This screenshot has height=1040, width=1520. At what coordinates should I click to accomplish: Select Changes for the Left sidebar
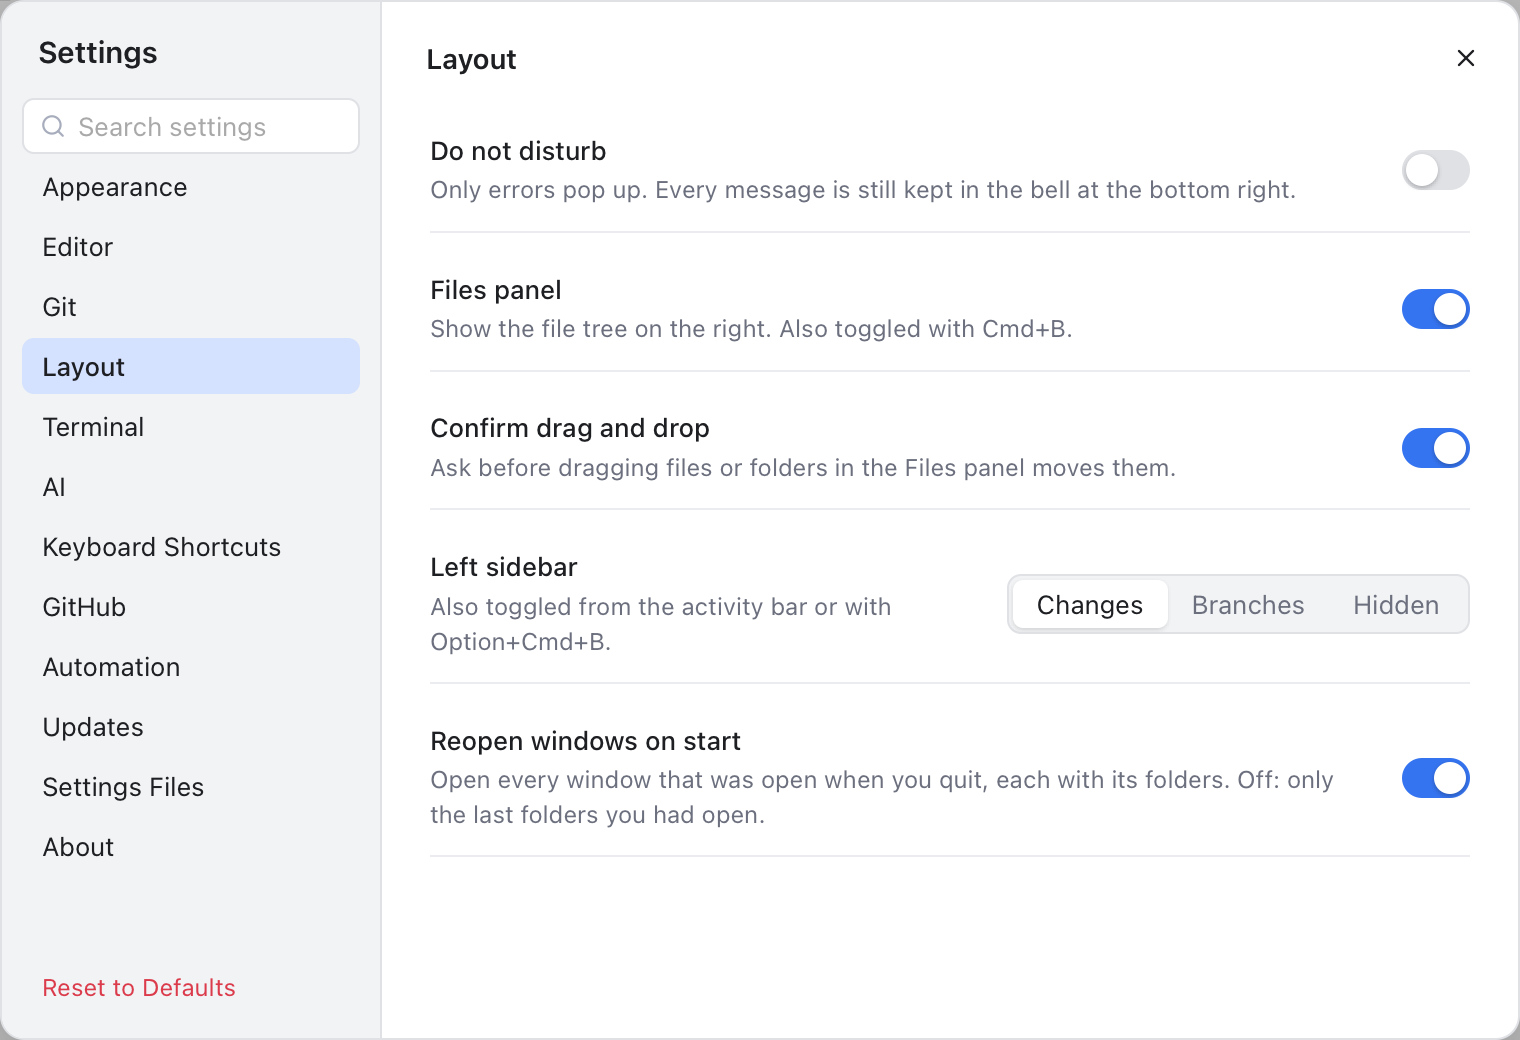click(1090, 605)
